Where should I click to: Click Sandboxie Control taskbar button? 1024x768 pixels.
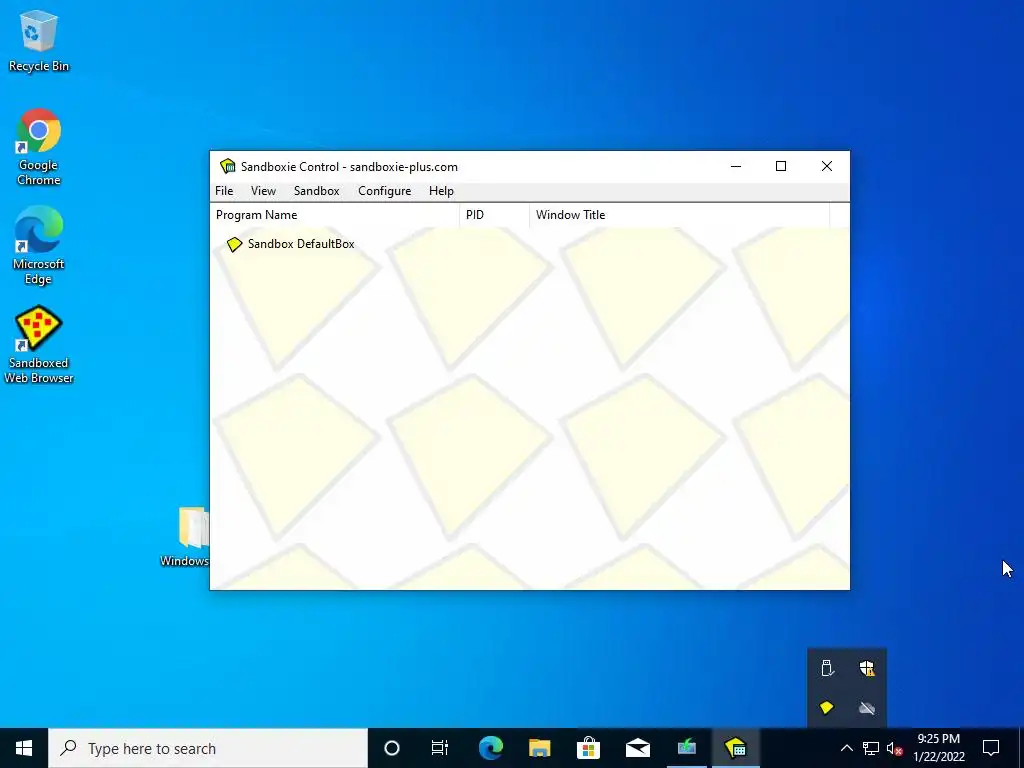pyautogui.click(x=735, y=748)
